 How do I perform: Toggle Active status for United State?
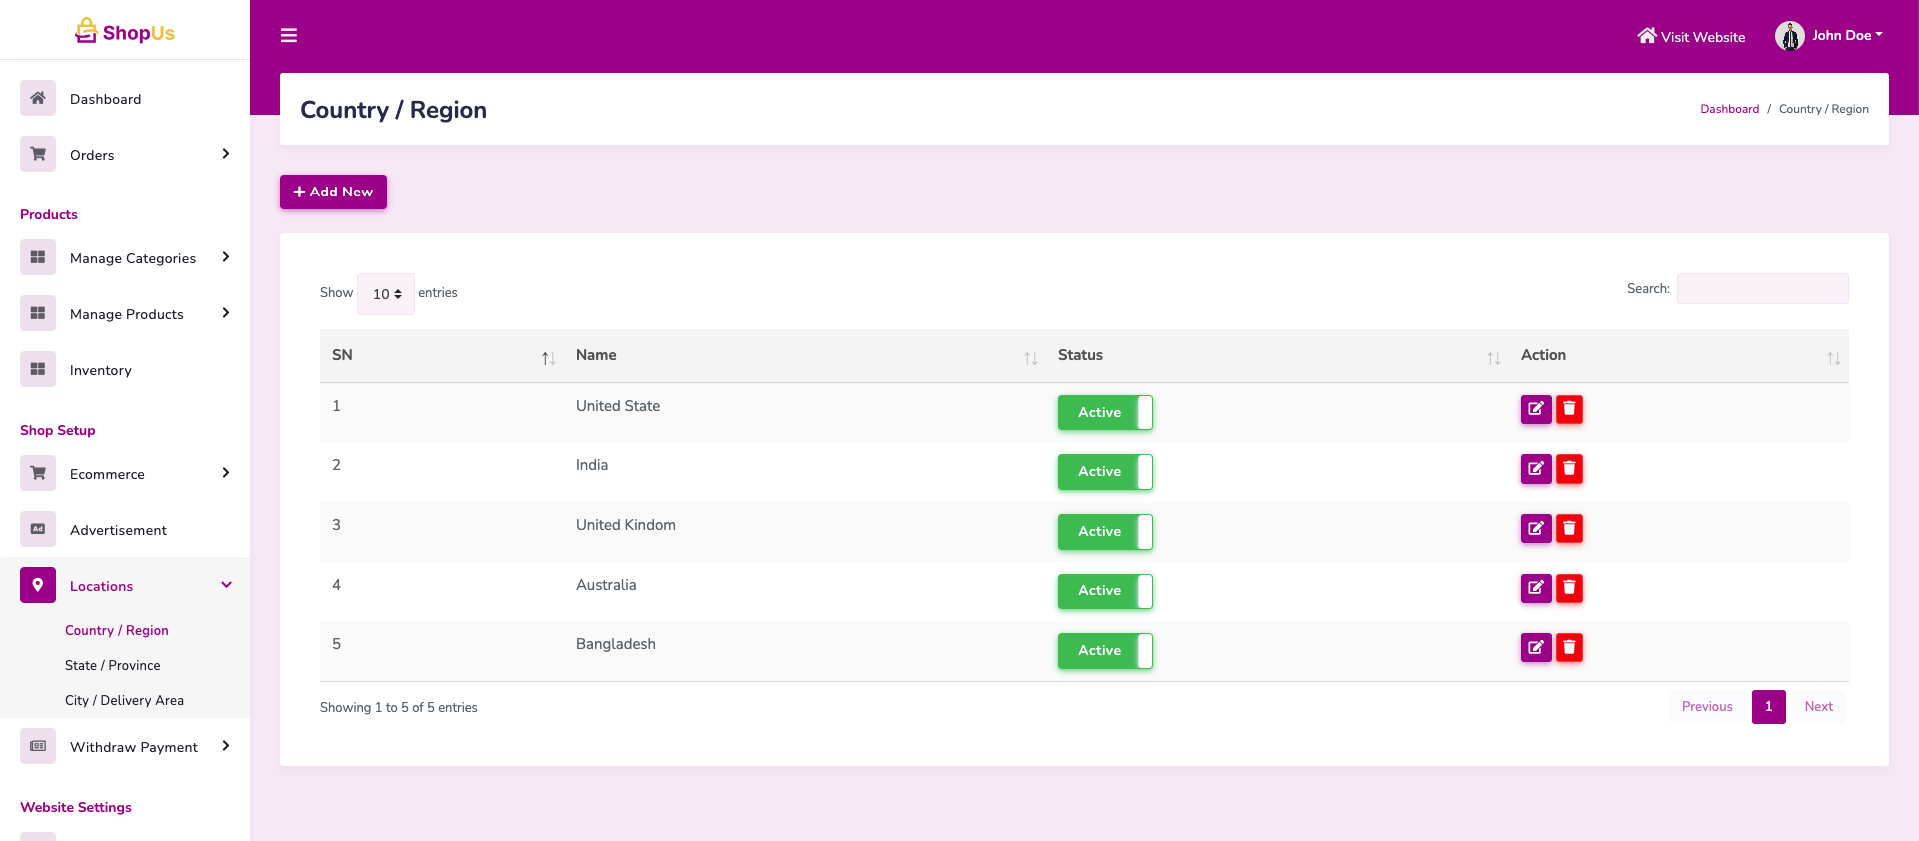(1104, 412)
